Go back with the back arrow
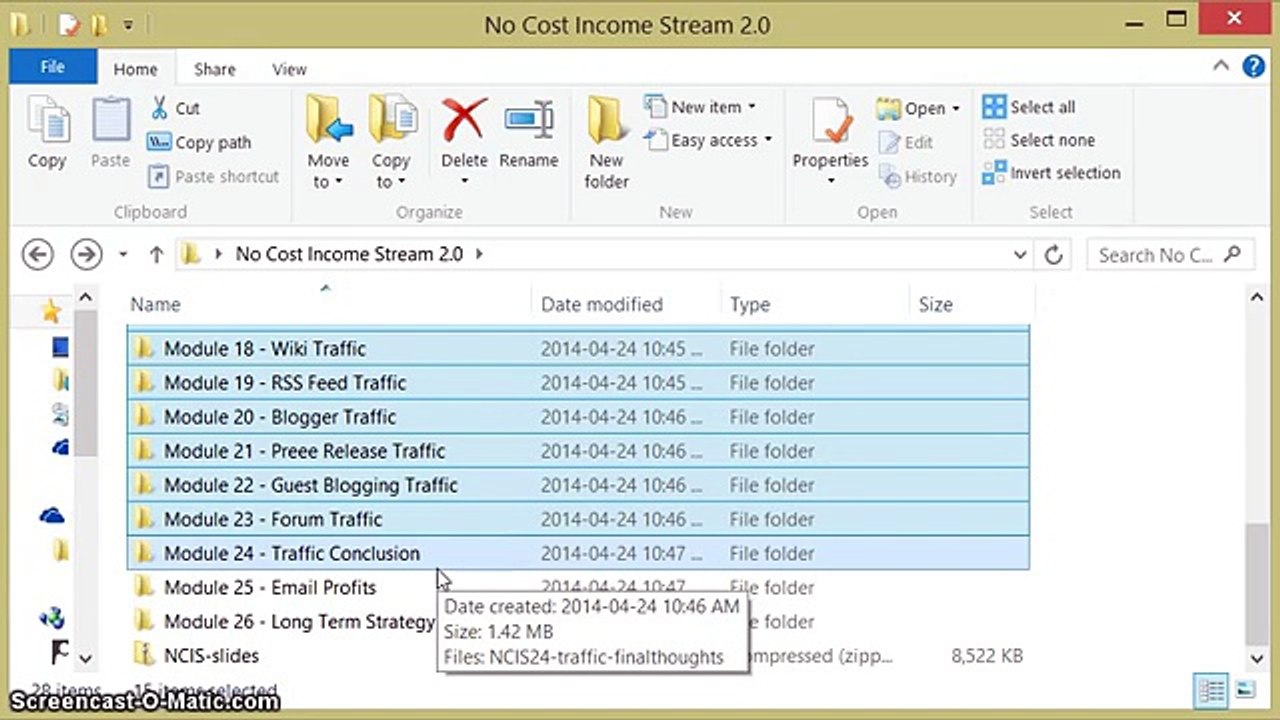1280x720 pixels. (x=38, y=254)
